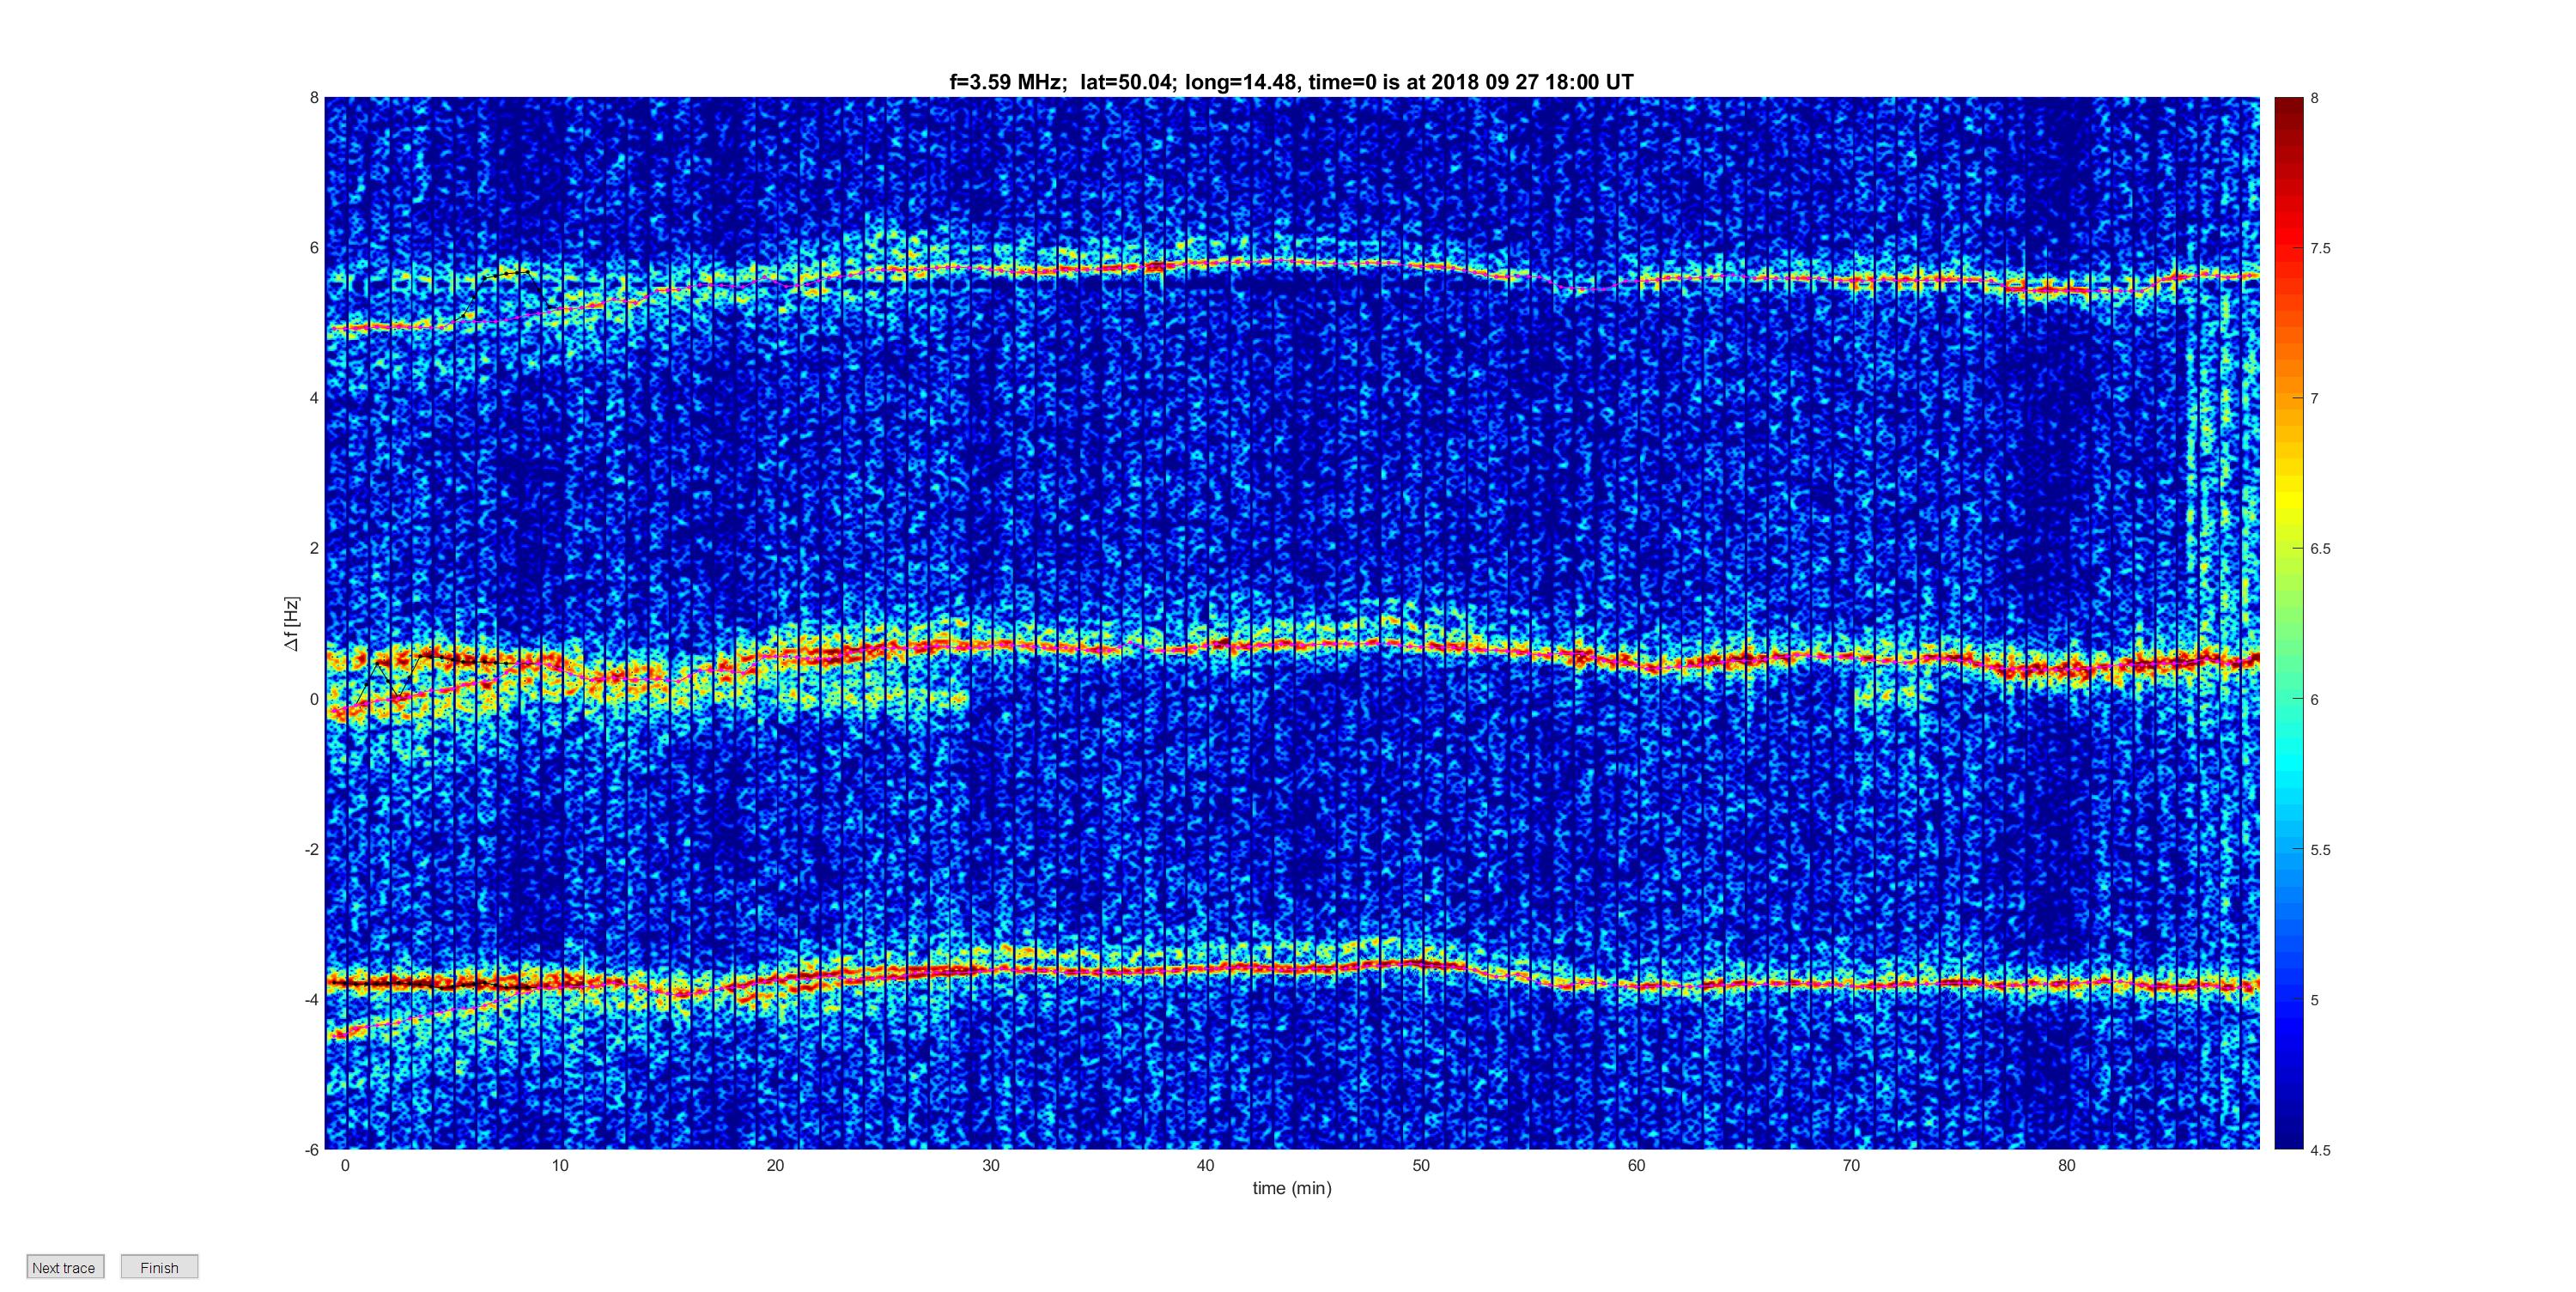Click the colorbar at the value 5.5 mark

tap(2289, 850)
